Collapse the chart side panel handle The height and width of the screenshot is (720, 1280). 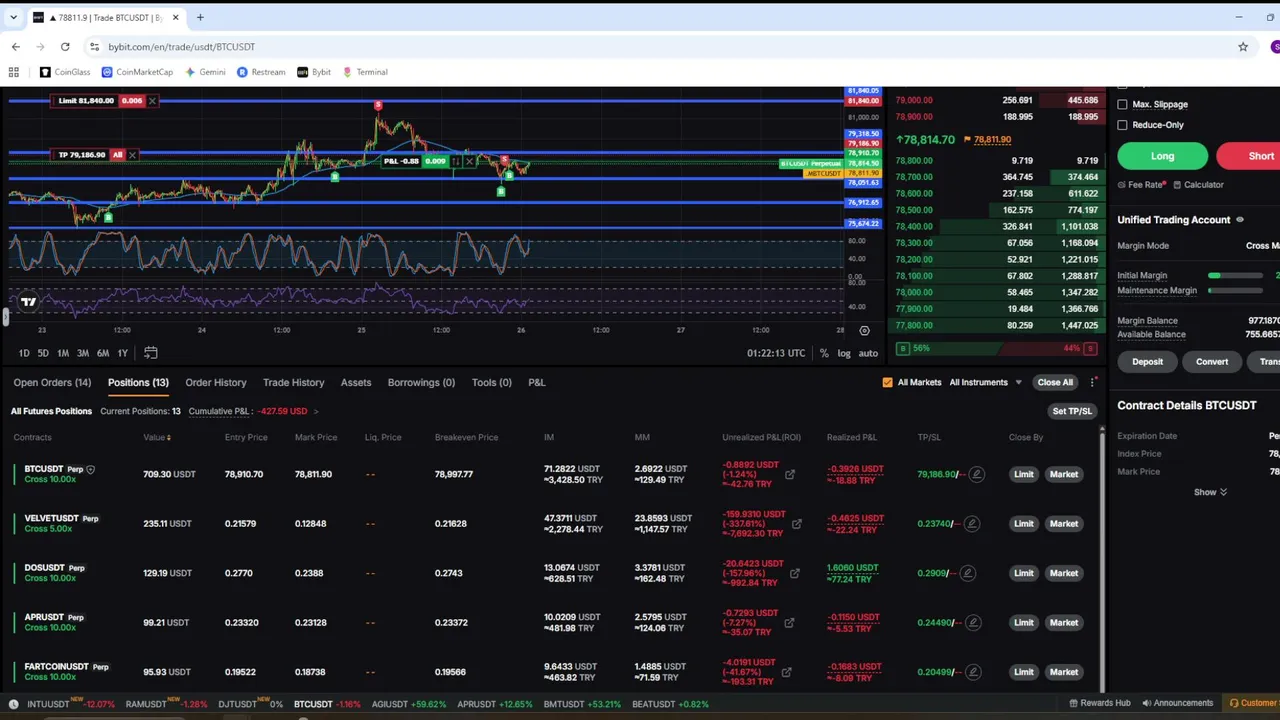pyautogui.click(x=5, y=317)
